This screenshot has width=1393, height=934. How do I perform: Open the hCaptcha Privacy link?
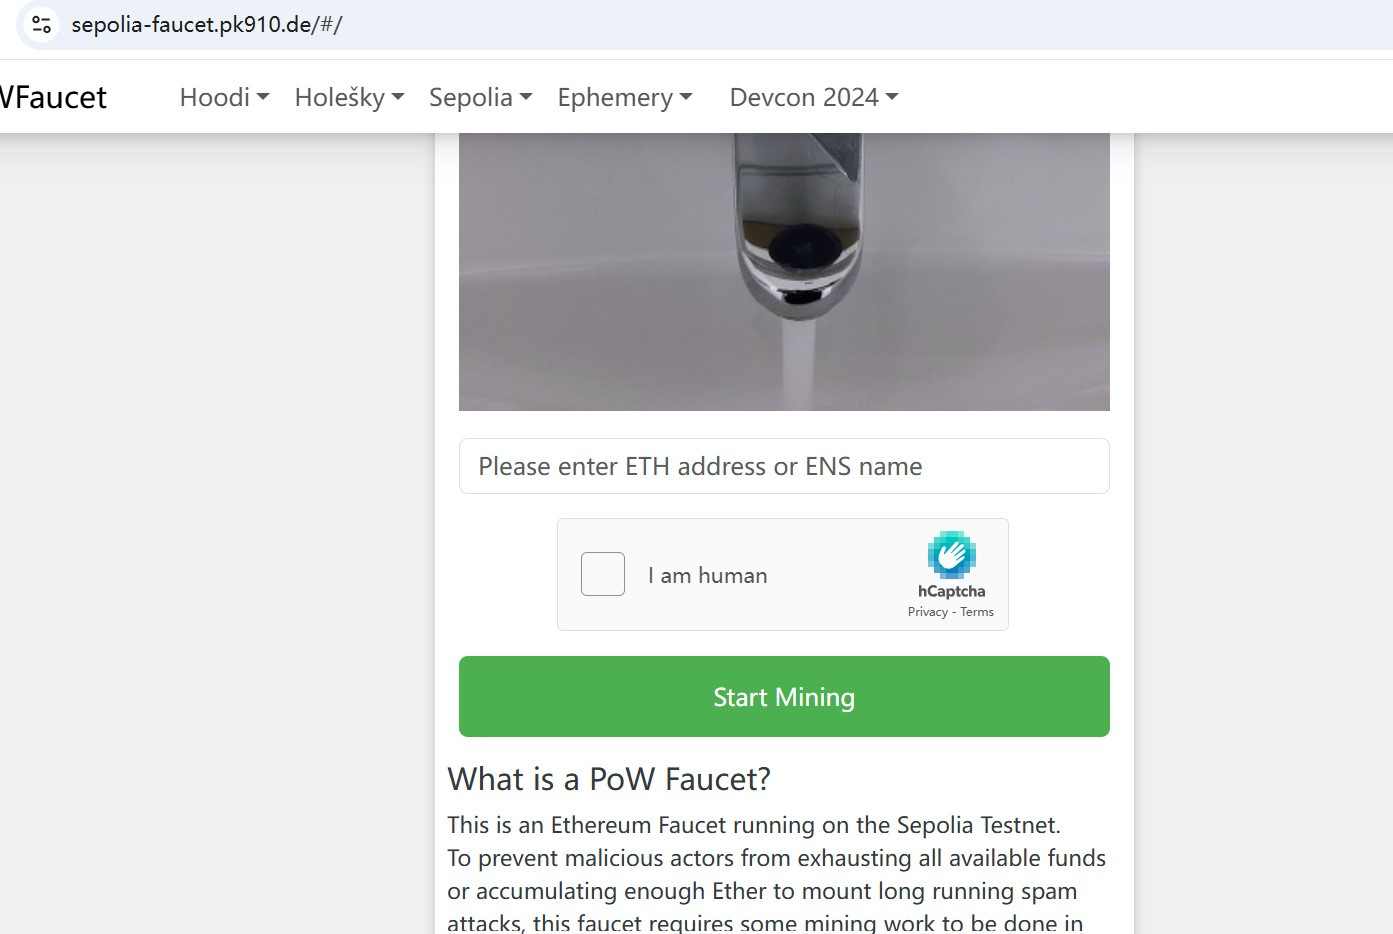point(927,612)
